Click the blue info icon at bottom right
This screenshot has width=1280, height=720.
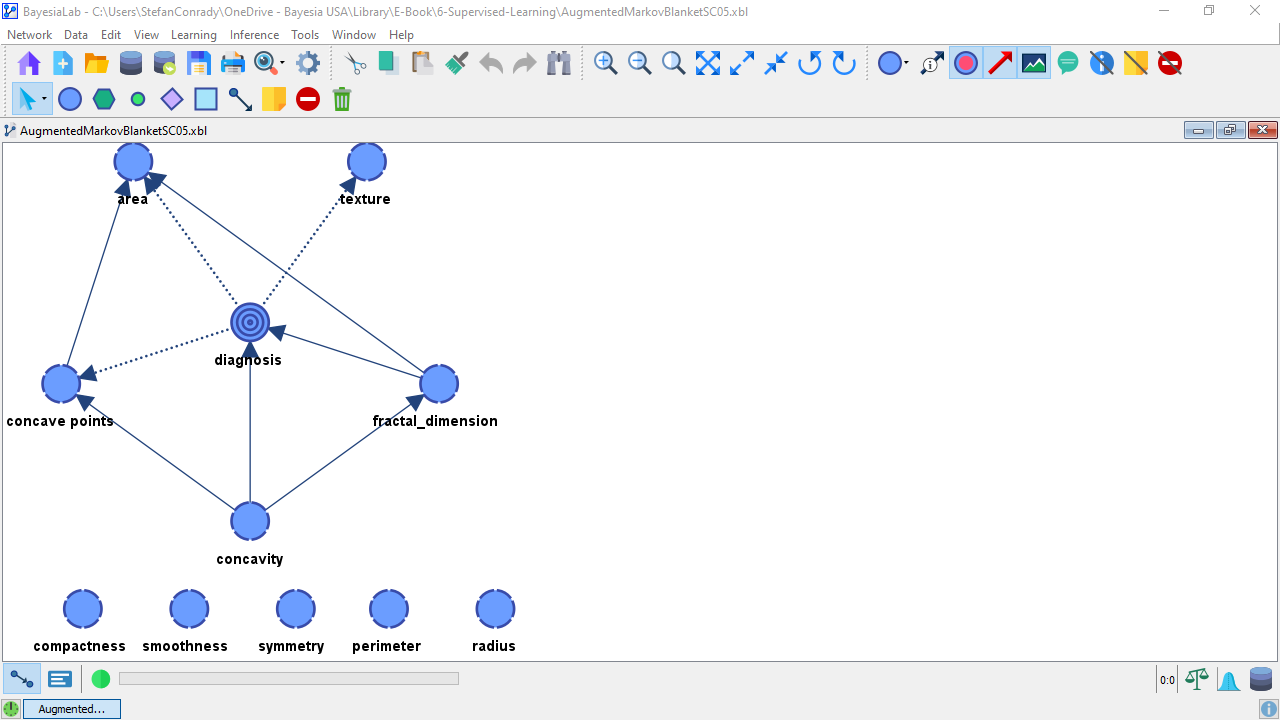tap(1269, 708)
